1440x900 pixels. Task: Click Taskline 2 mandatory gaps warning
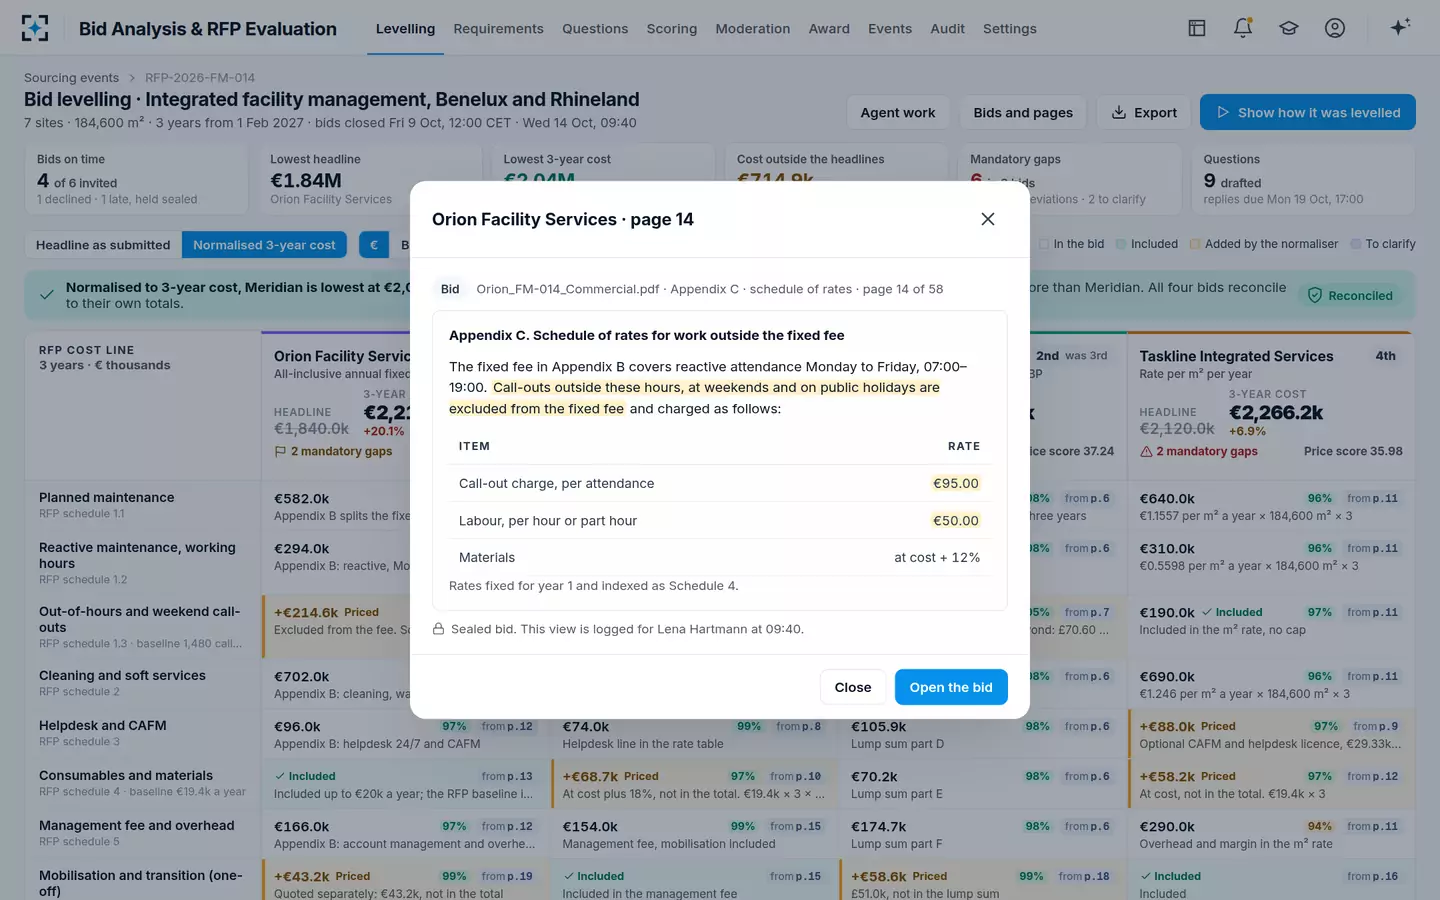(1198, 452)
